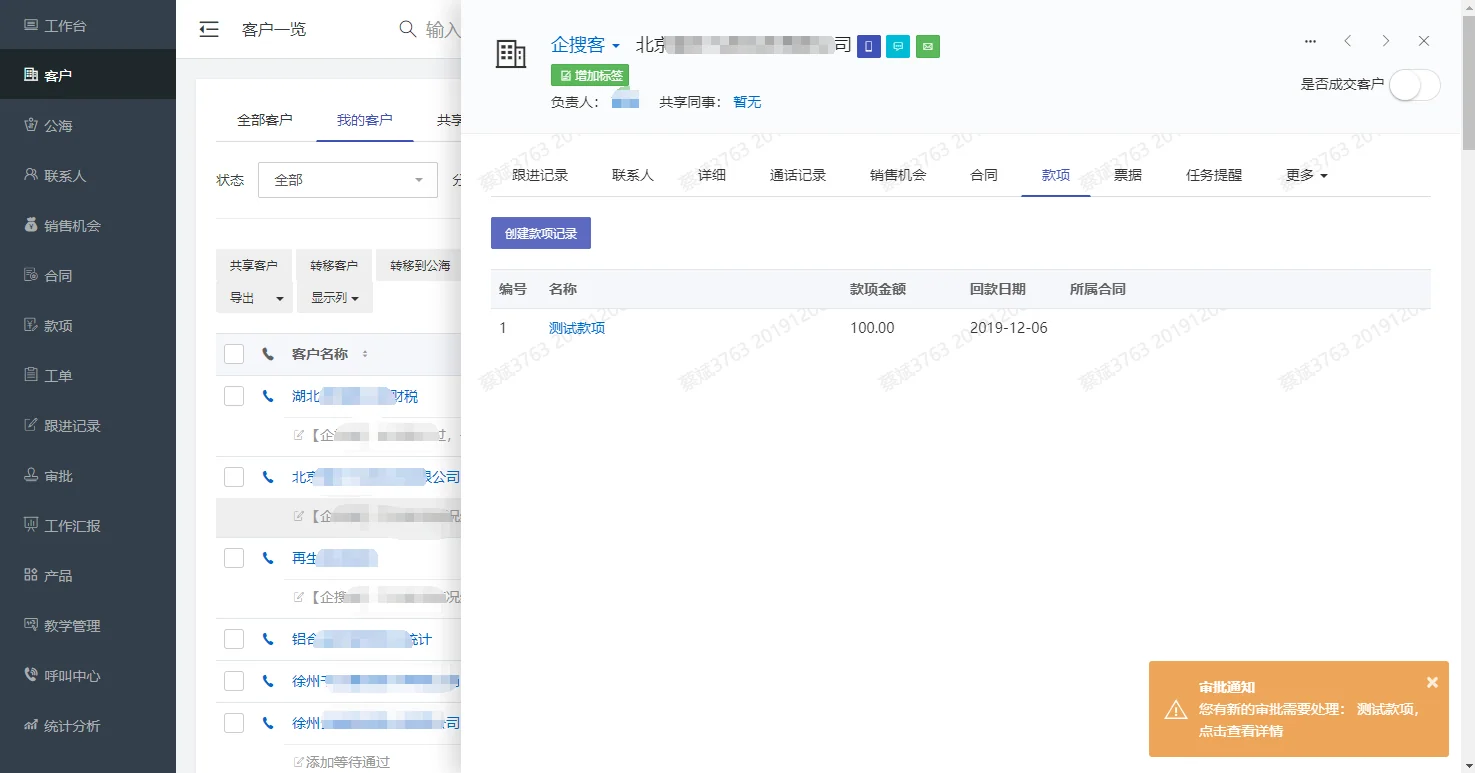
Task: Click the 2019-12-06 date cell
Action: (1009, 328)
